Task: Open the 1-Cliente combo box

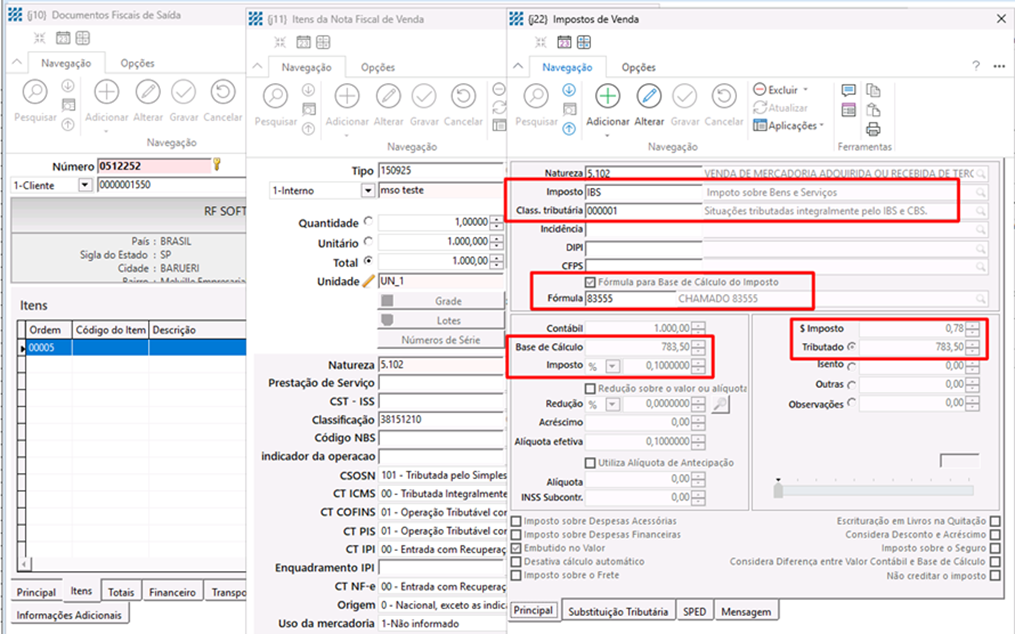Action: tap(84, 185)
